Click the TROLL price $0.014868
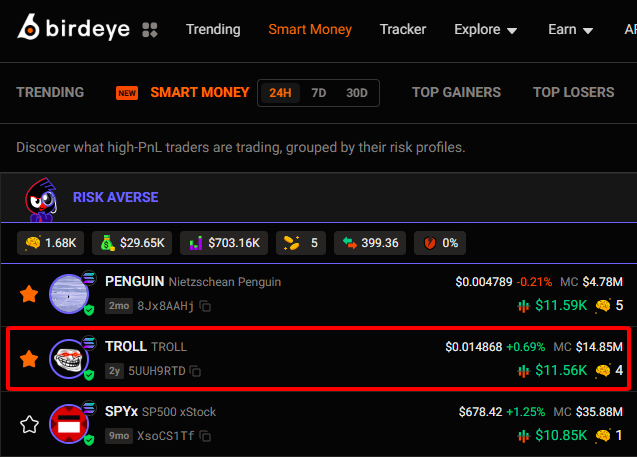This screenshot has width=637, height=457. tap(474, 347)
